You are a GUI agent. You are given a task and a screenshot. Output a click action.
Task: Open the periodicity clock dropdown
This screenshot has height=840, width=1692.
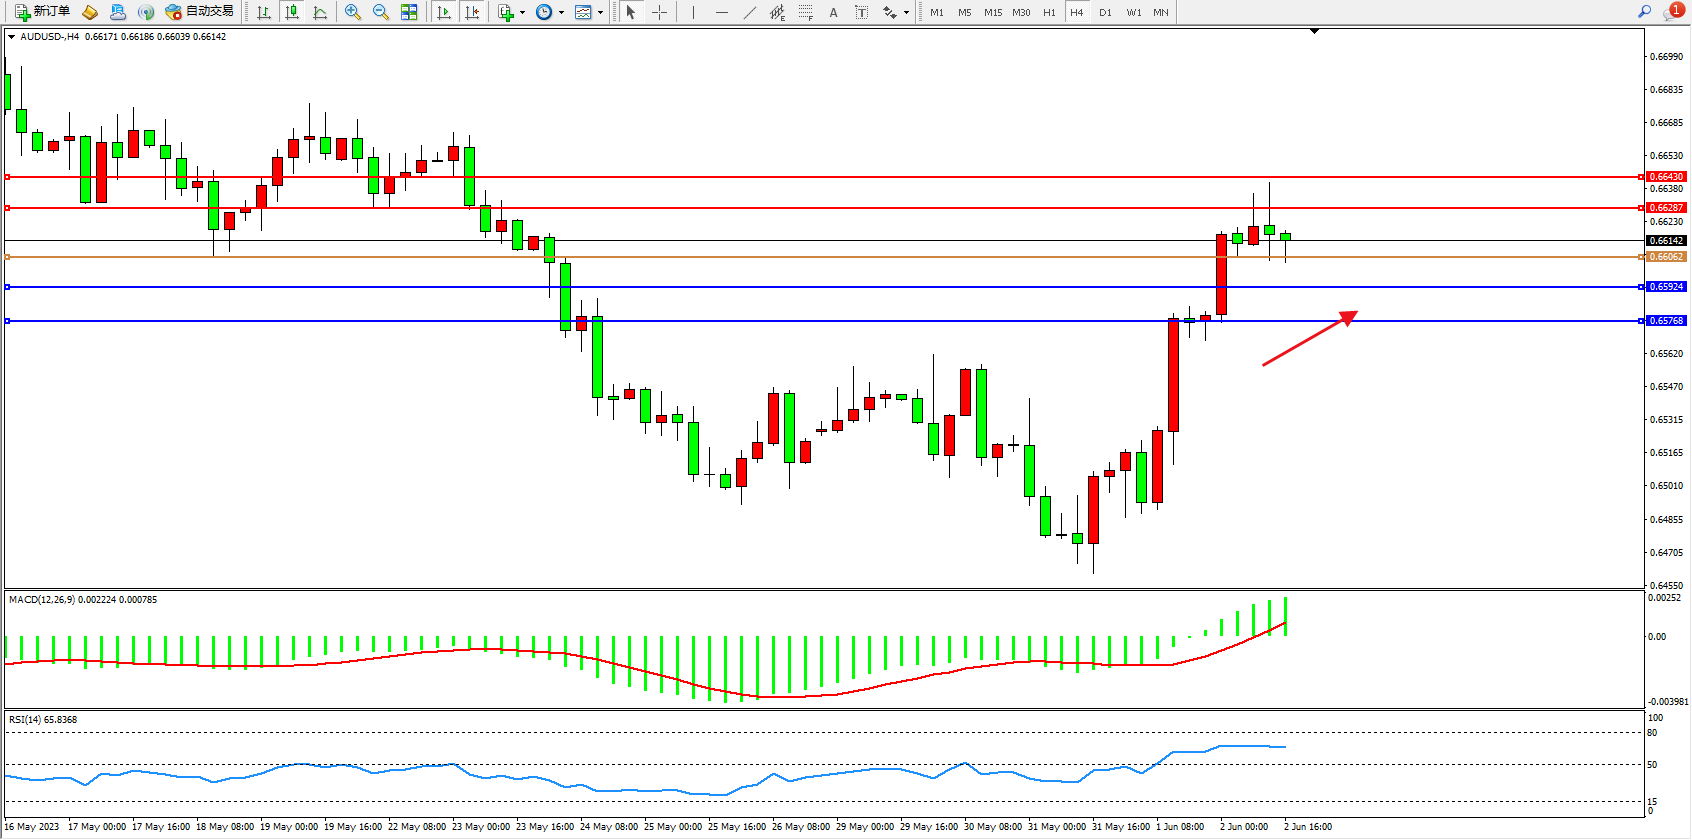click(561, 13)
